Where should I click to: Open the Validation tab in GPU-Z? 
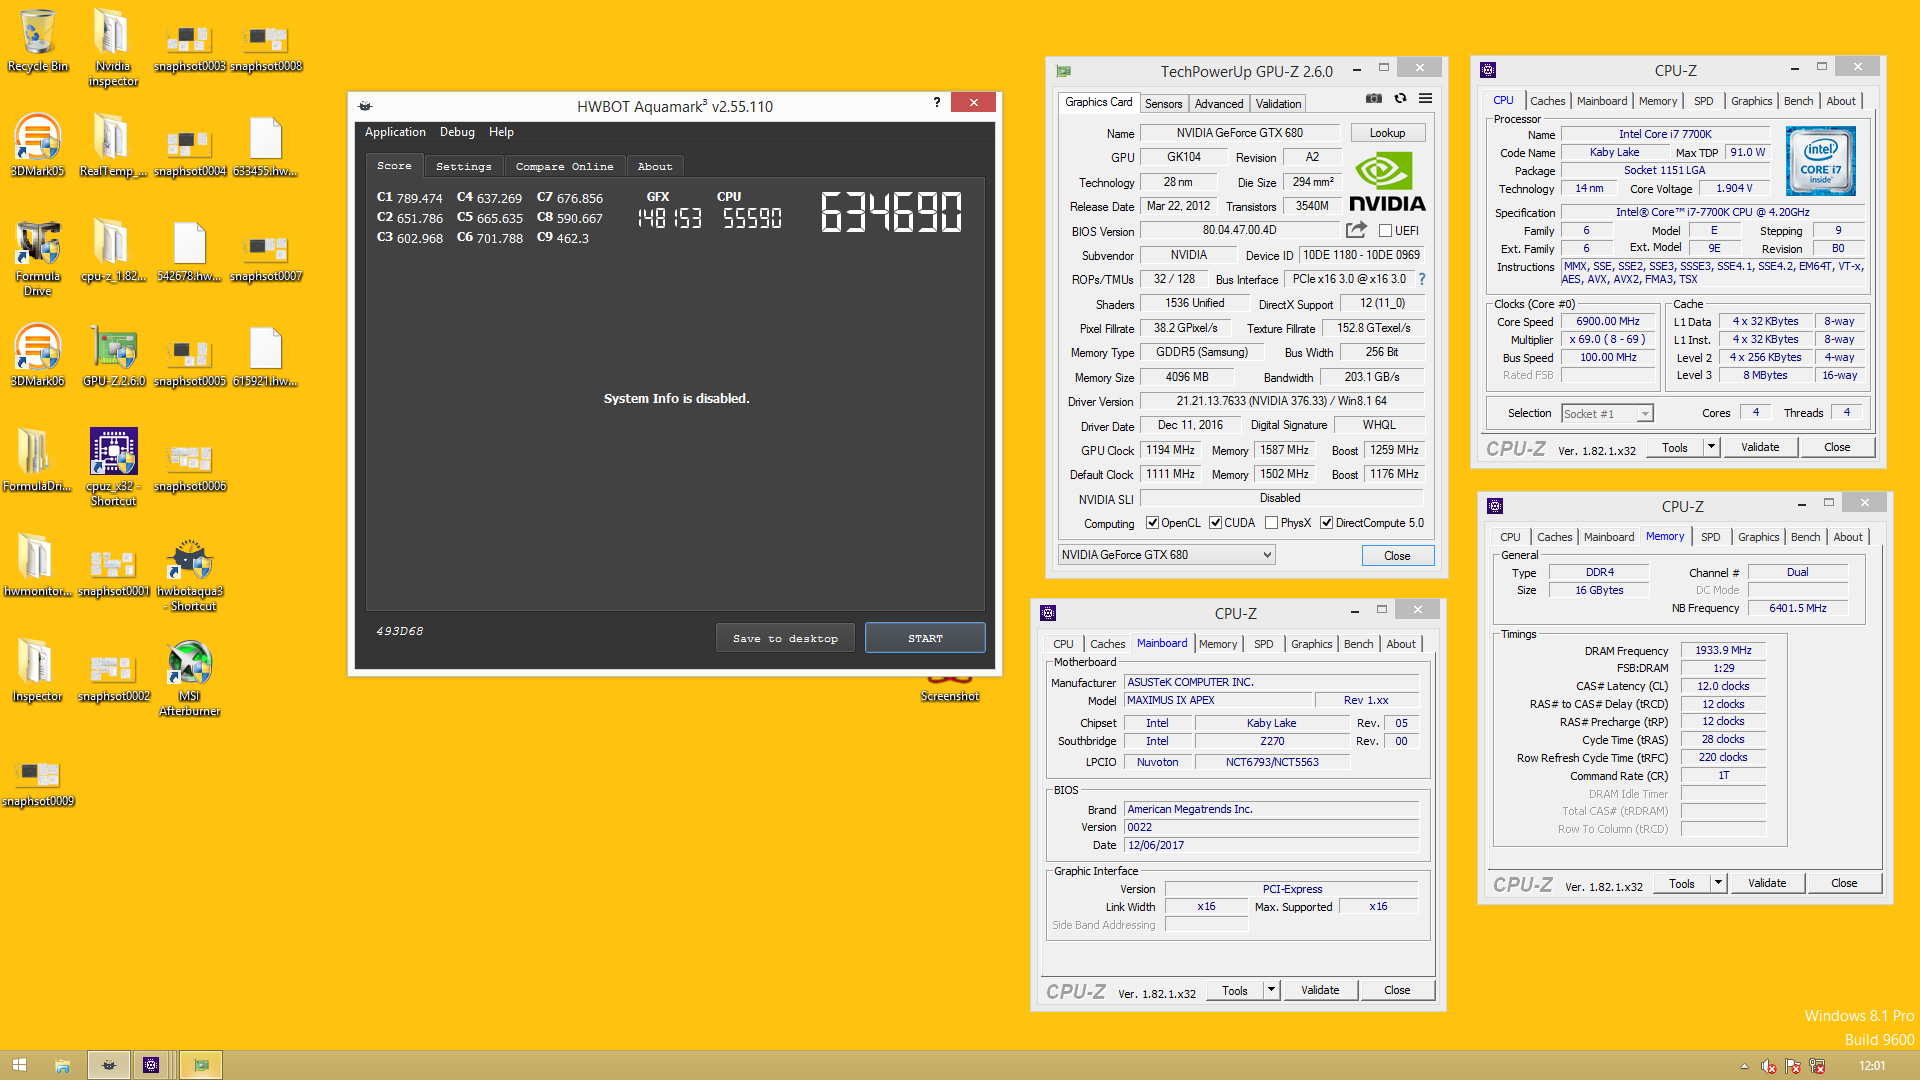tap(1278, 104)
